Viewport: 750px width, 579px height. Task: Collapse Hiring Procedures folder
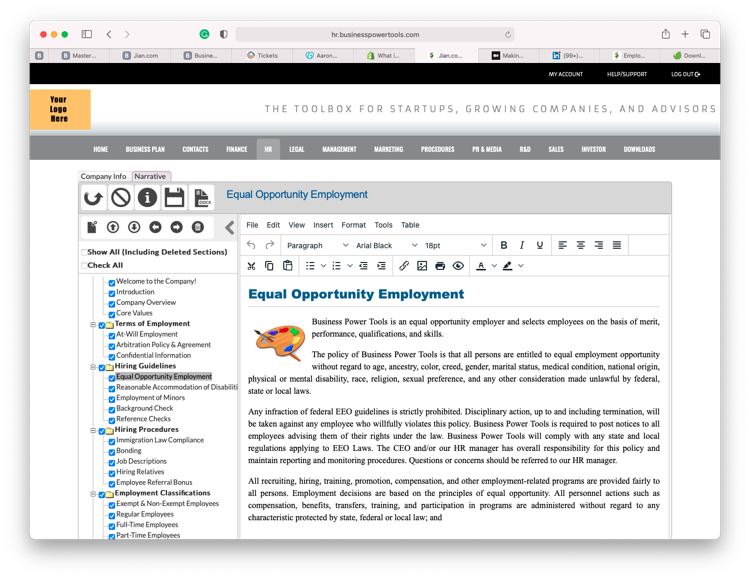(x=93, y=430)
